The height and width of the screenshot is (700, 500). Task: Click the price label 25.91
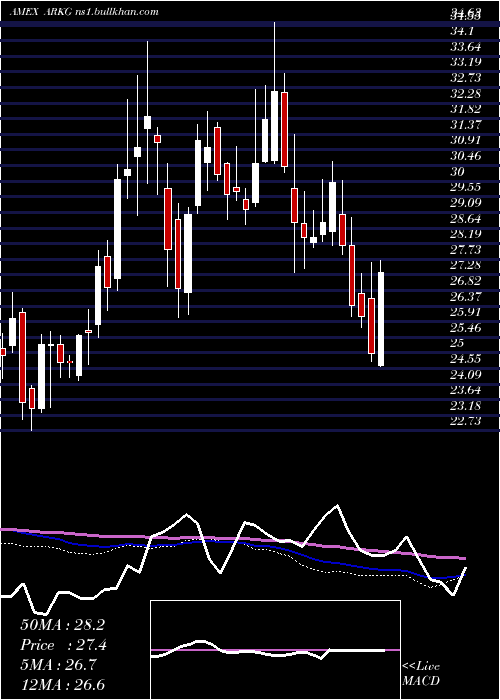(467, 312)
